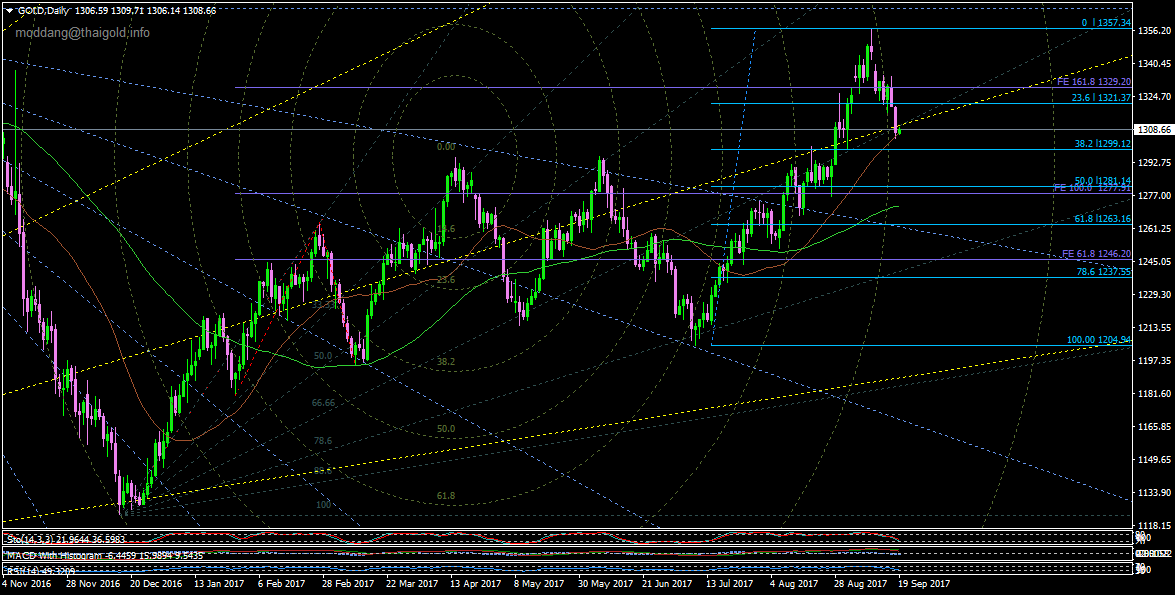Click the 6 Feb 2017 date on time axis
Image resolution: width=1175 pixels, height=595 pixels.
[282, 583]
